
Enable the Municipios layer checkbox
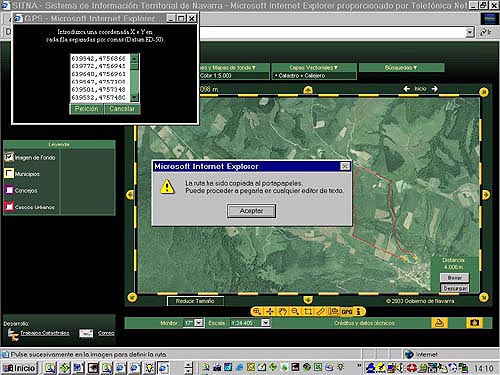[x=9, y=173]
